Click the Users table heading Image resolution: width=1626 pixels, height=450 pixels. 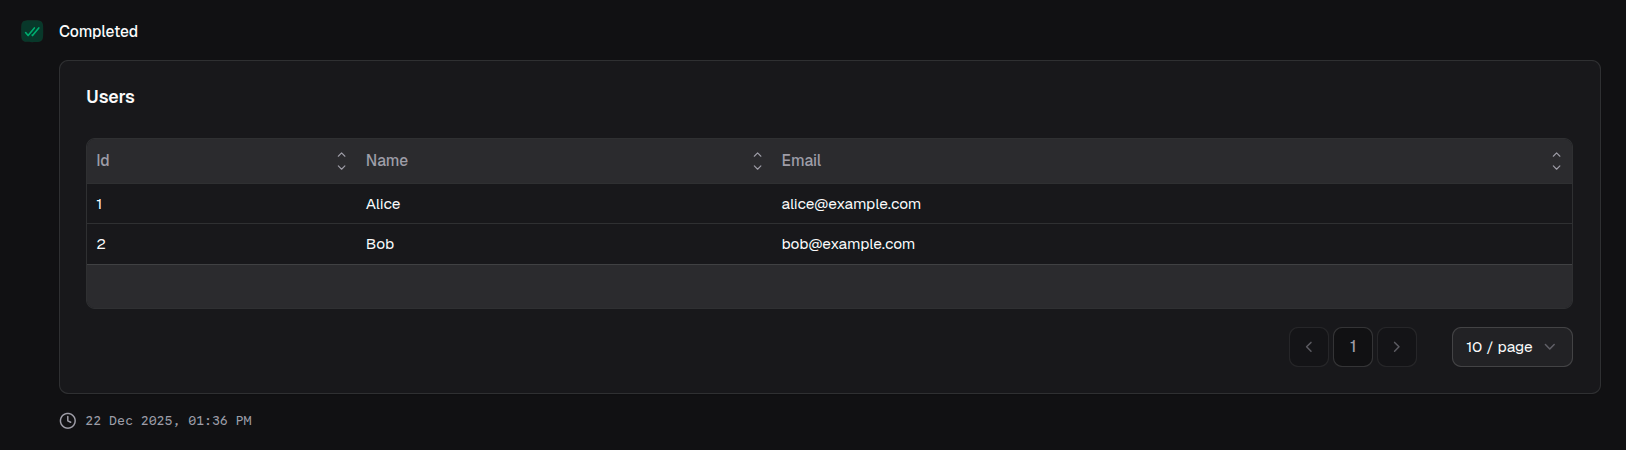(x=111, y=97)
